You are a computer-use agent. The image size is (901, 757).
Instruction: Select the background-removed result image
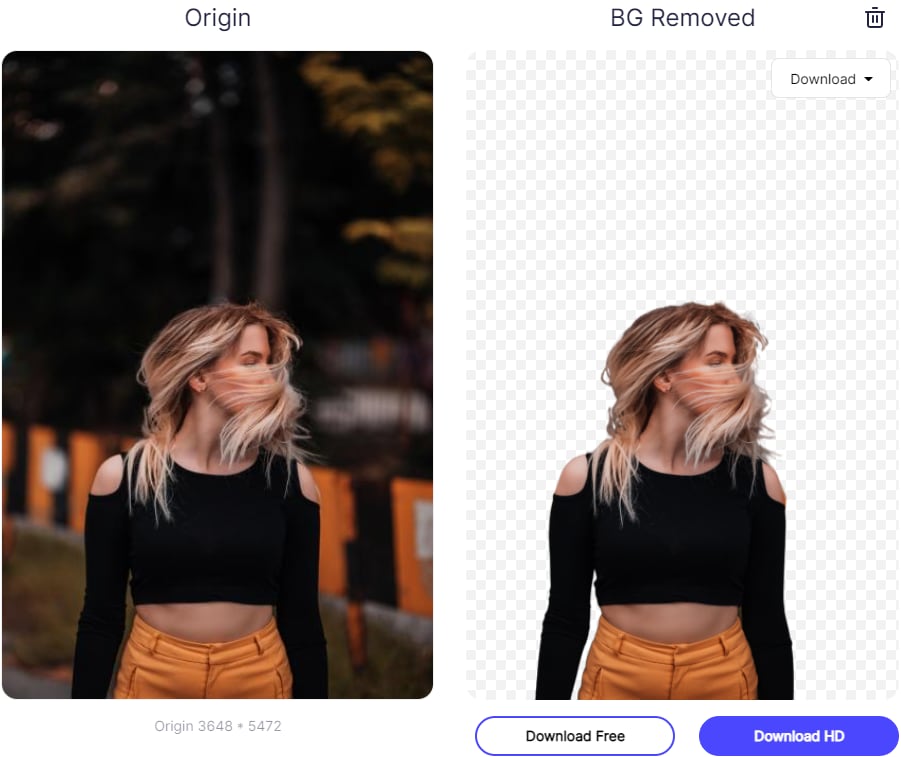[x=681, y=375]
